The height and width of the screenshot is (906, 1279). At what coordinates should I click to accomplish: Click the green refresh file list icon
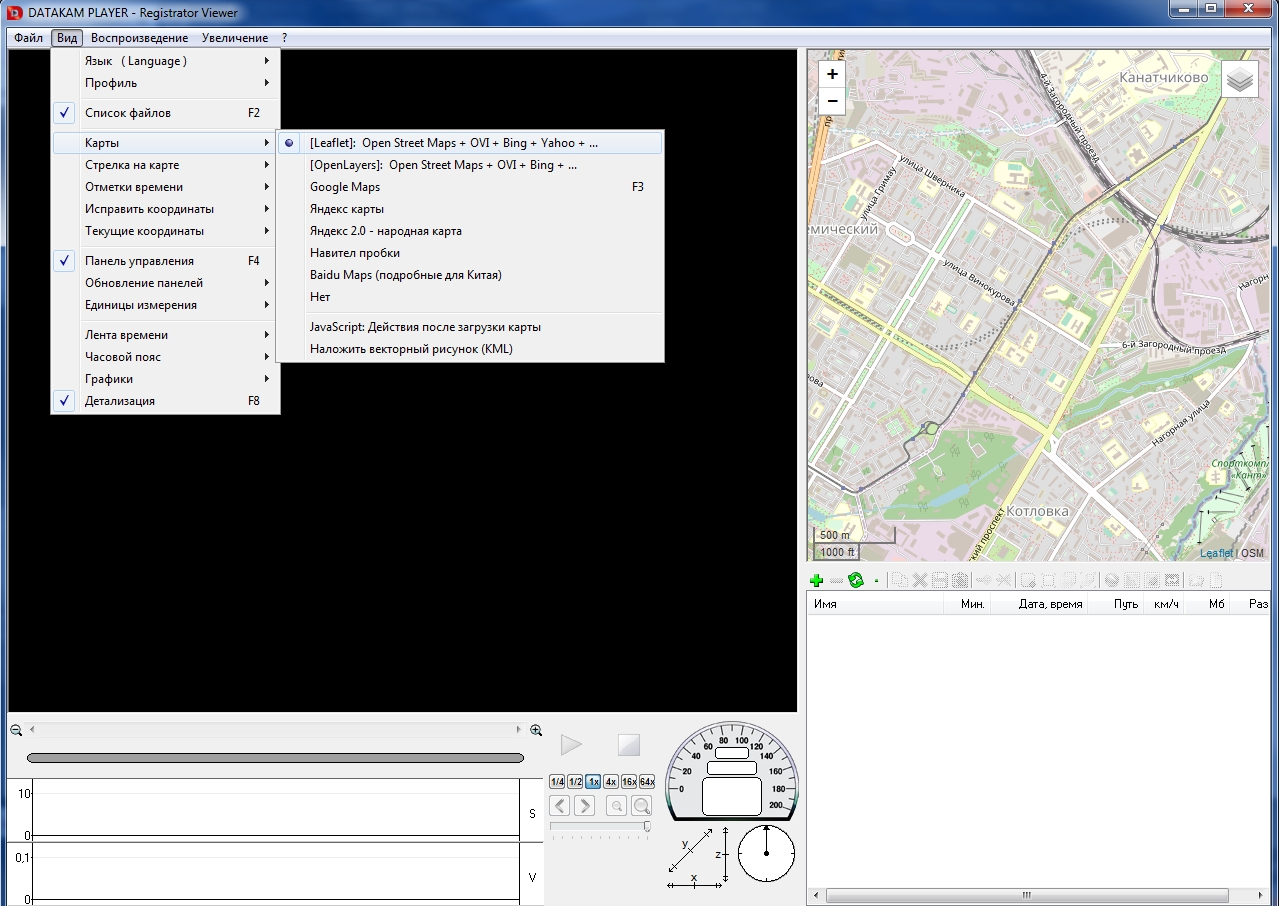[855, 580]
